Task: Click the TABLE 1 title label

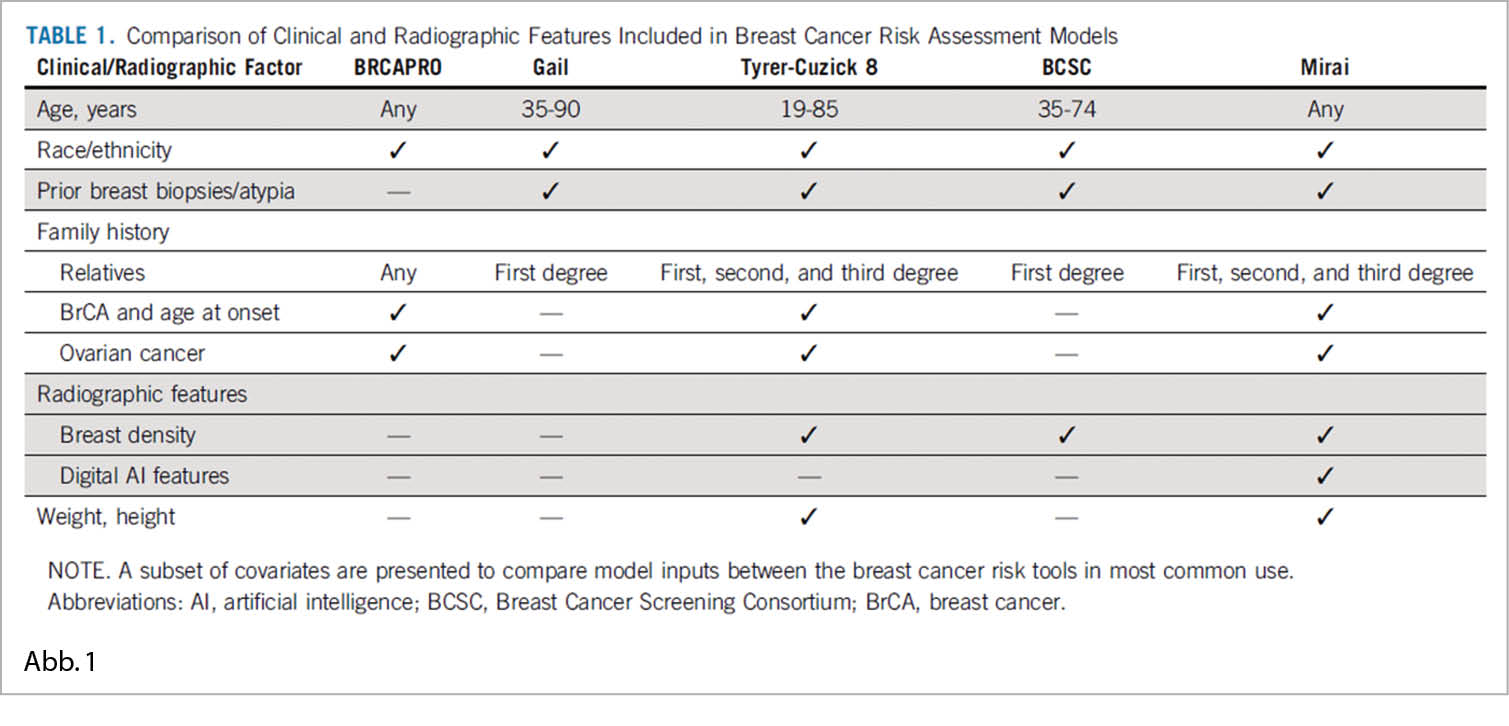Action: 70,37
